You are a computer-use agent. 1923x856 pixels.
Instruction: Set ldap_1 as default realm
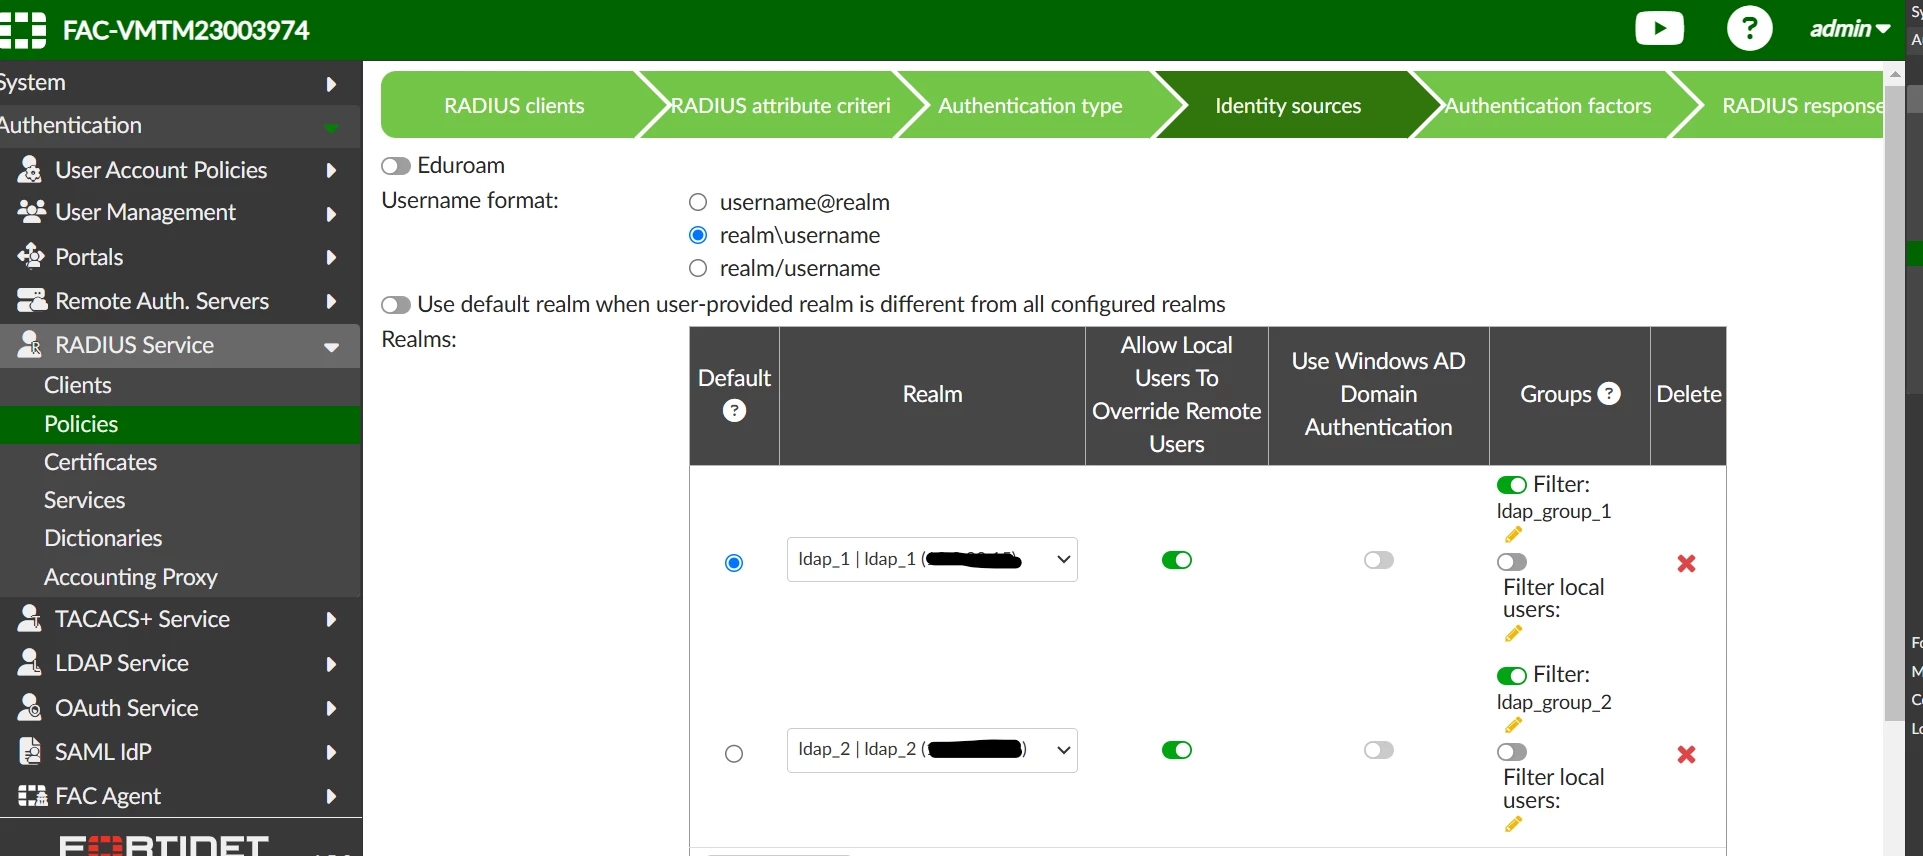tap(734, 563)
